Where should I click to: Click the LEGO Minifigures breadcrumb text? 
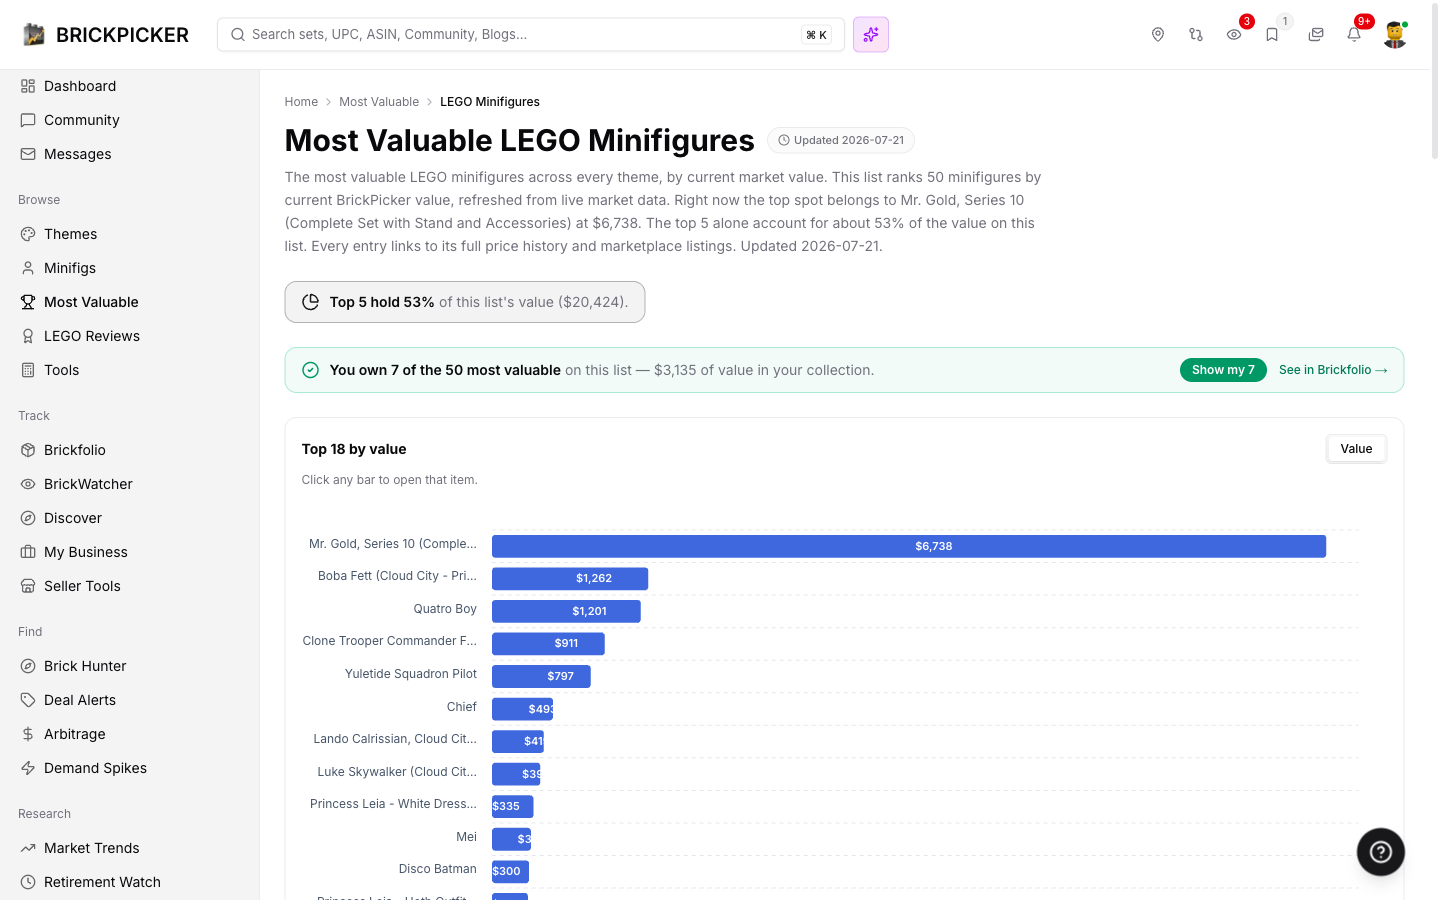coord(490,102)
